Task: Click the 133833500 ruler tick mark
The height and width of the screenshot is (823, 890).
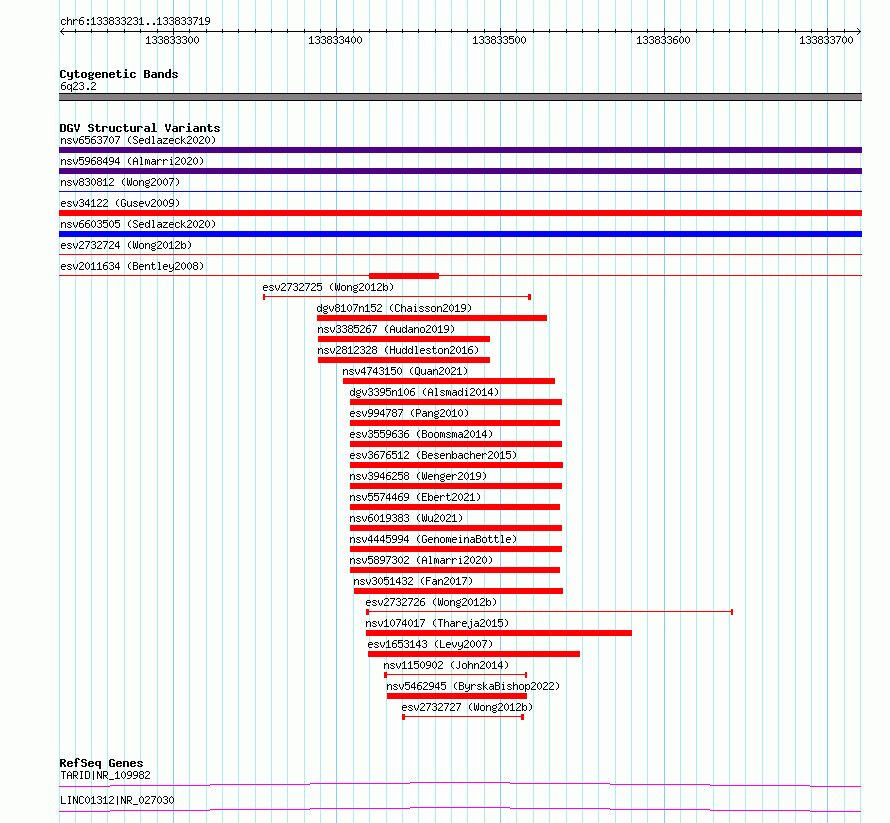Action: coord(500,32)
